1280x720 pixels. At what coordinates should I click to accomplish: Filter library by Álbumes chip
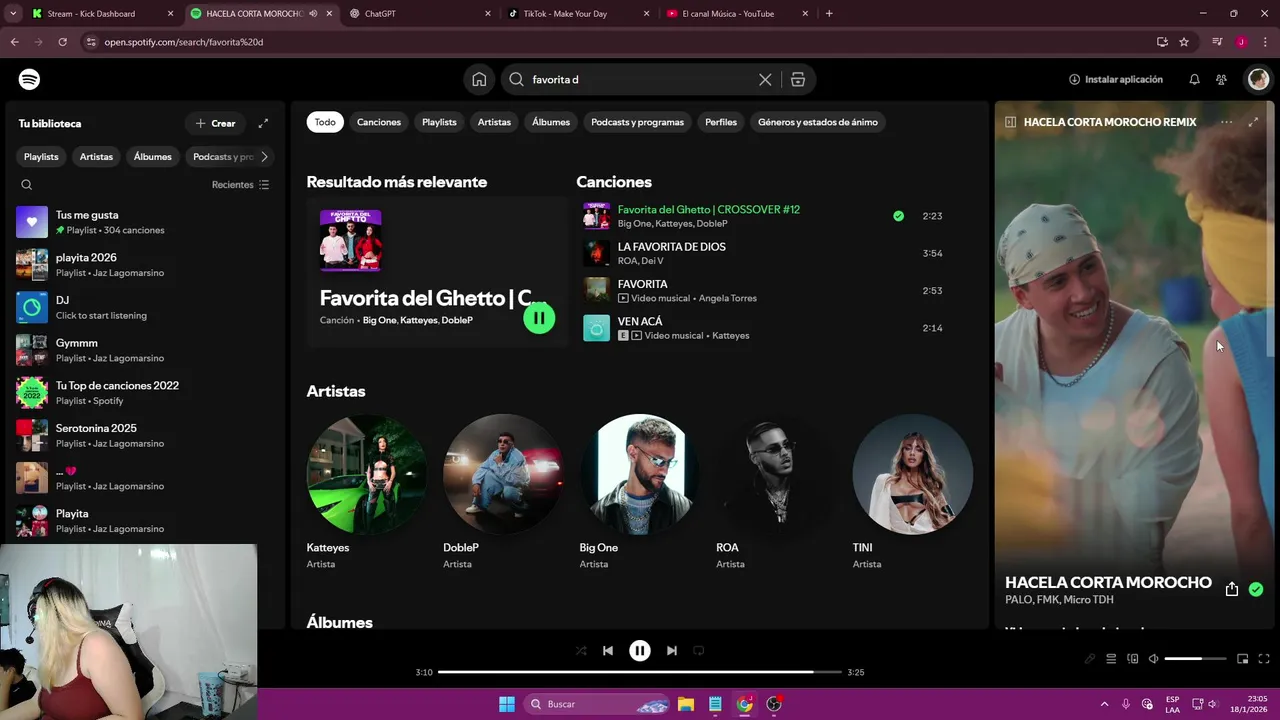pos(153,157)
